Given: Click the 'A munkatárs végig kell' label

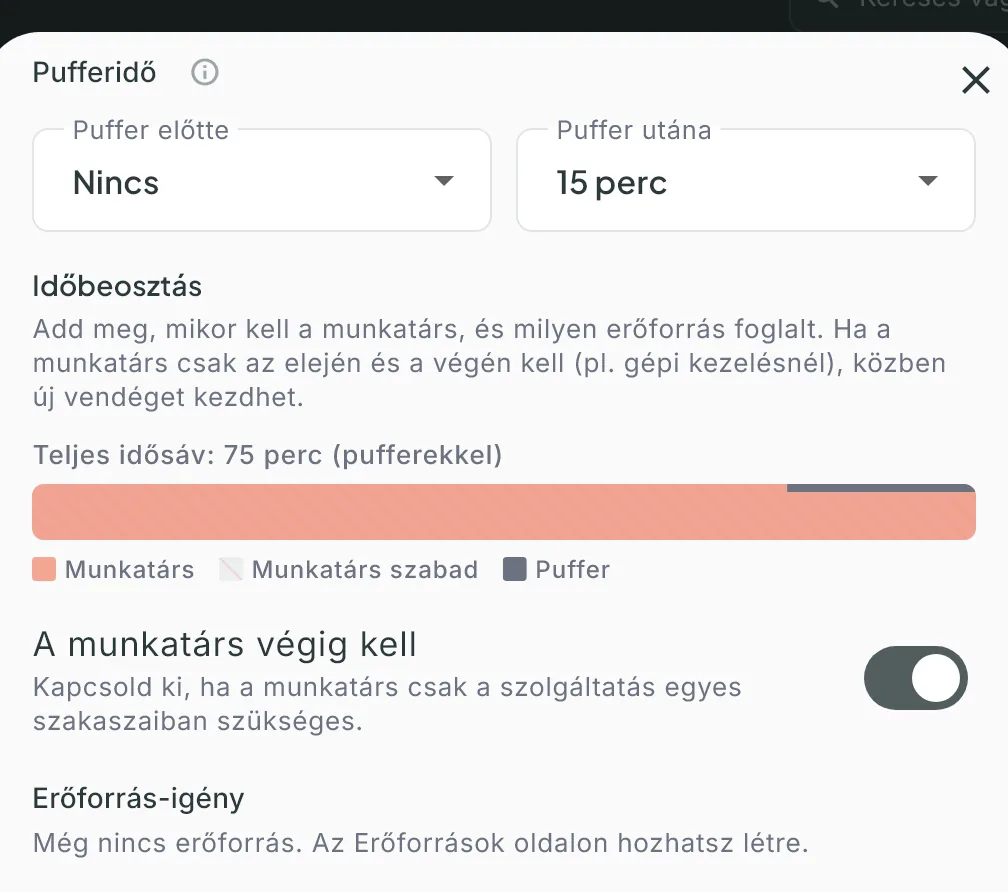Looking at the screenshot, I should (x=225, y=644).
